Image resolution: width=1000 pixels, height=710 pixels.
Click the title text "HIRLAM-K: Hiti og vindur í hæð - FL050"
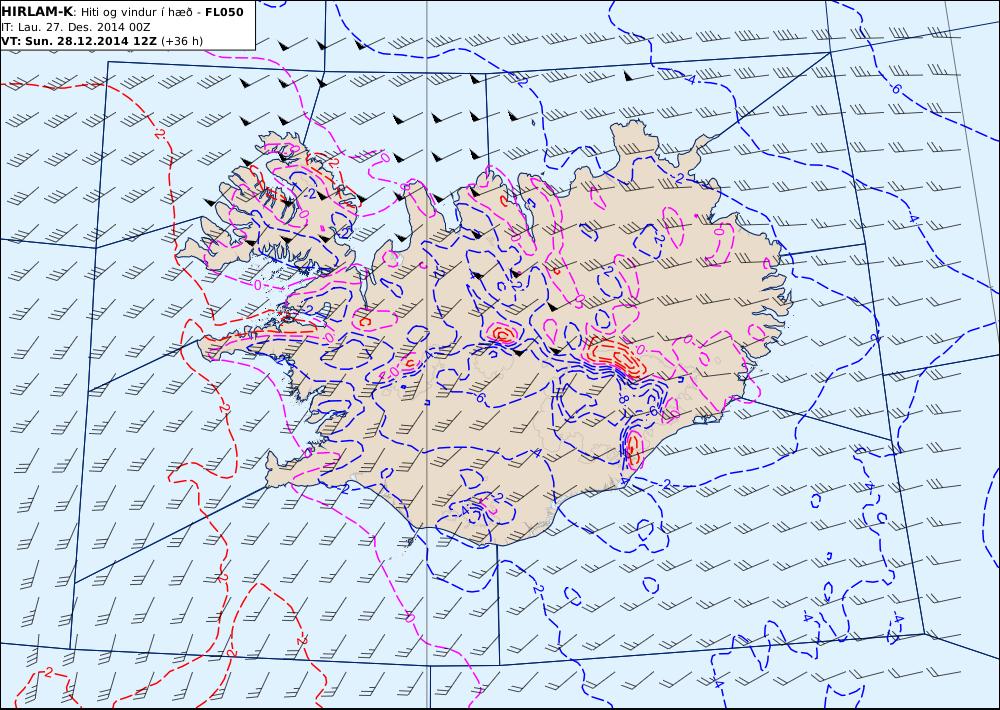click(x=122, y=12)
